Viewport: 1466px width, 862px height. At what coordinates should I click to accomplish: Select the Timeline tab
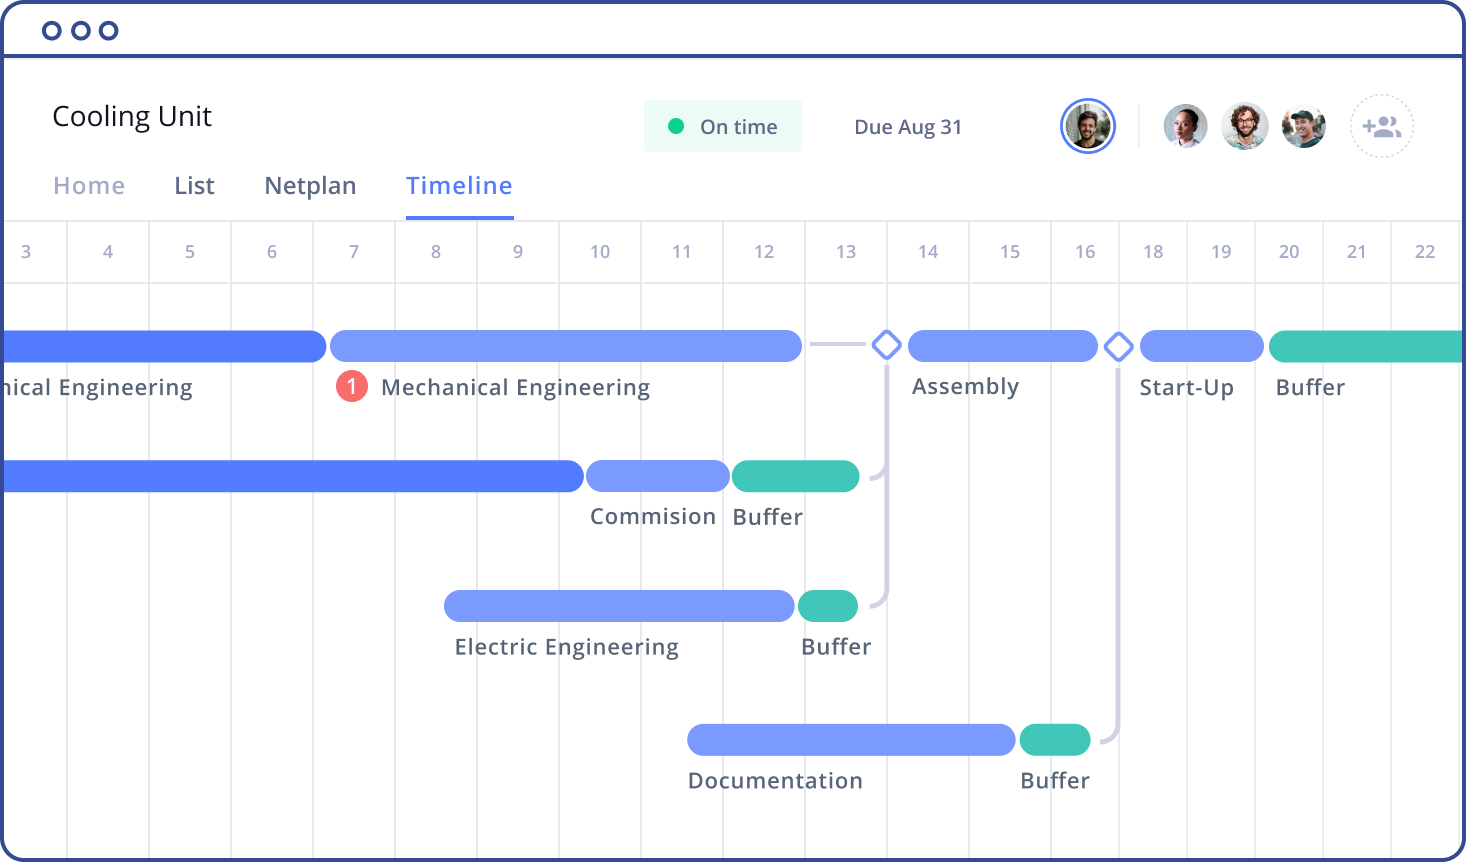pos(459,186)
